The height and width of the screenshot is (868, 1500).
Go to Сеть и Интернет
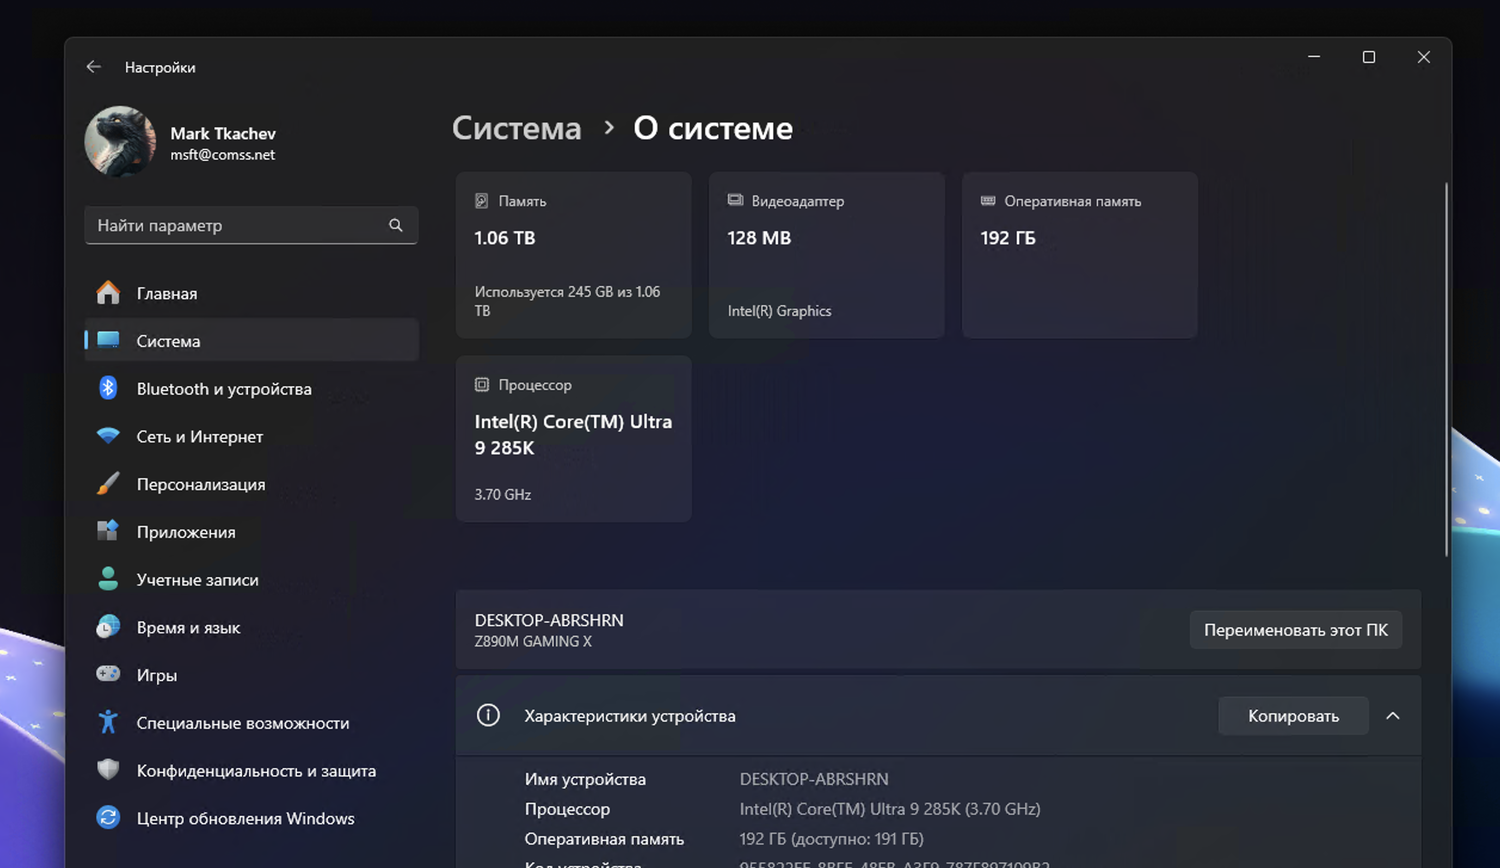(251, 436)
